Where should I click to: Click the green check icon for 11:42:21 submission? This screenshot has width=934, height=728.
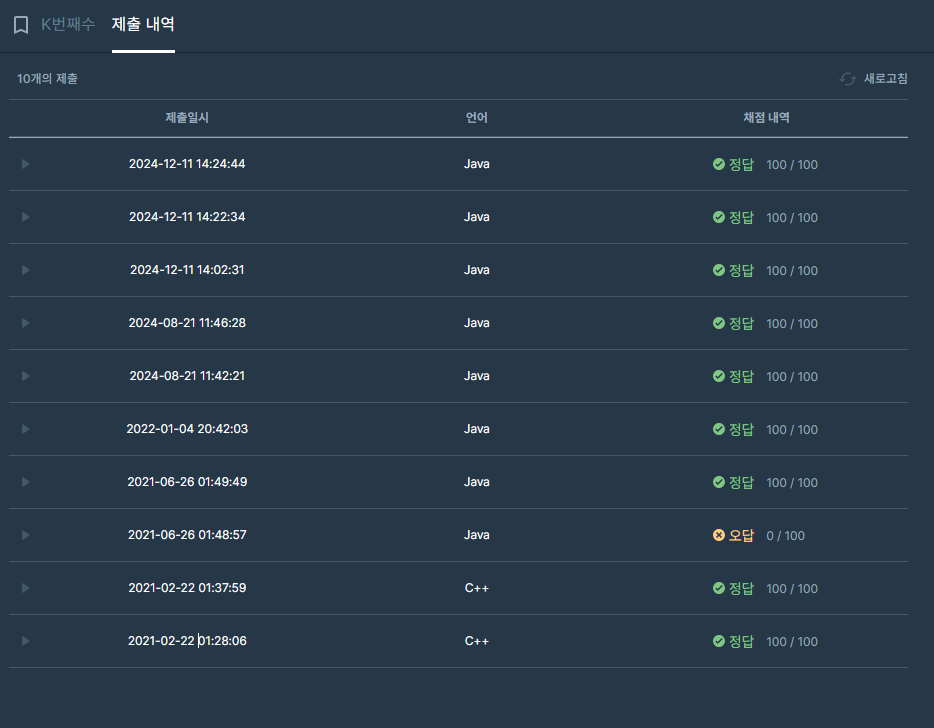[719, 376]
